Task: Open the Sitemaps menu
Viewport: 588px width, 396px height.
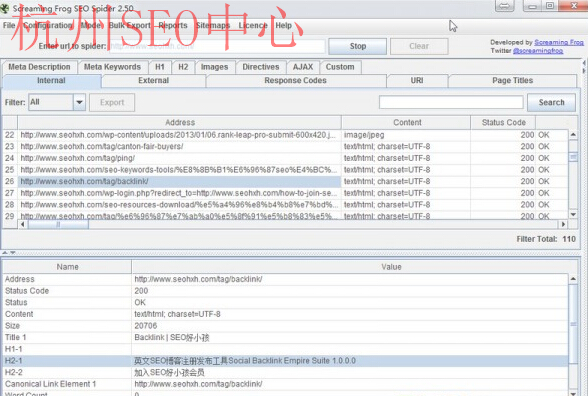Action: pos(213,26)
